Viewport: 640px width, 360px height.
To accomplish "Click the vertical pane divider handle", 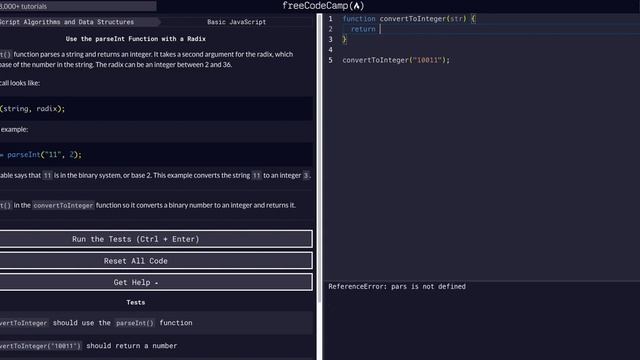I will click(320, 187).
